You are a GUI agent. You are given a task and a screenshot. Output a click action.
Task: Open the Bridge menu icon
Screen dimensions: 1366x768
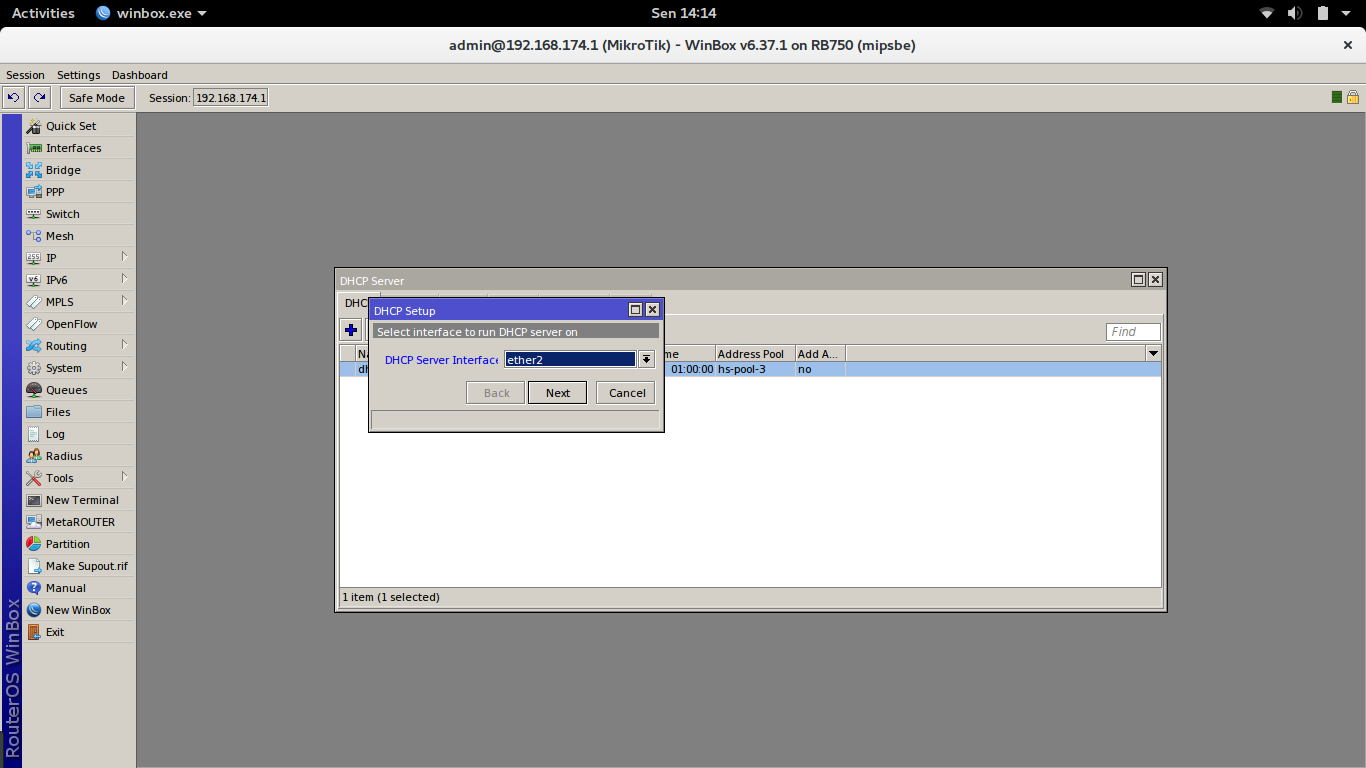34,170
